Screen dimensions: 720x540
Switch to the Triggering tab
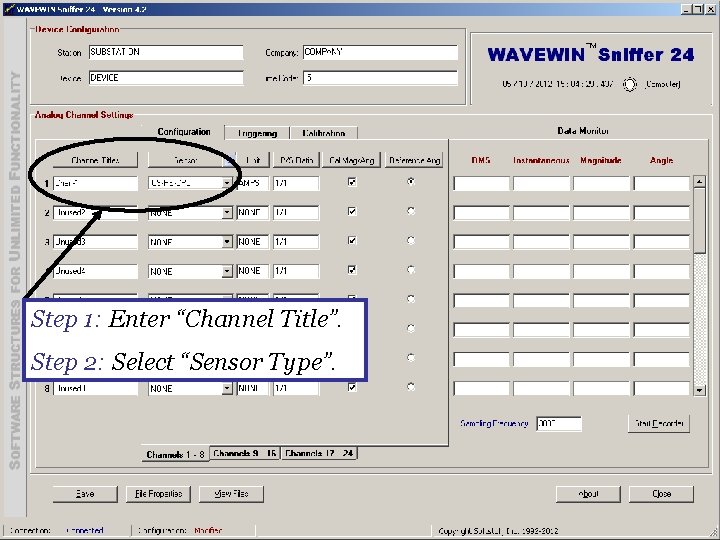click(257, 133)
